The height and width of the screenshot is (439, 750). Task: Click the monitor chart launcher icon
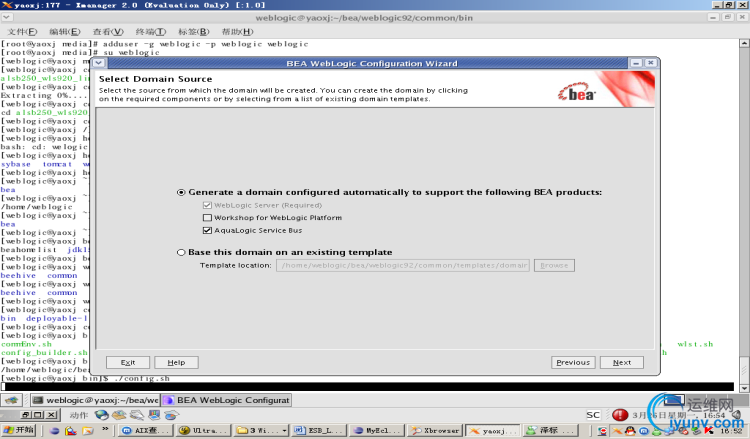(x=154, y=415)
